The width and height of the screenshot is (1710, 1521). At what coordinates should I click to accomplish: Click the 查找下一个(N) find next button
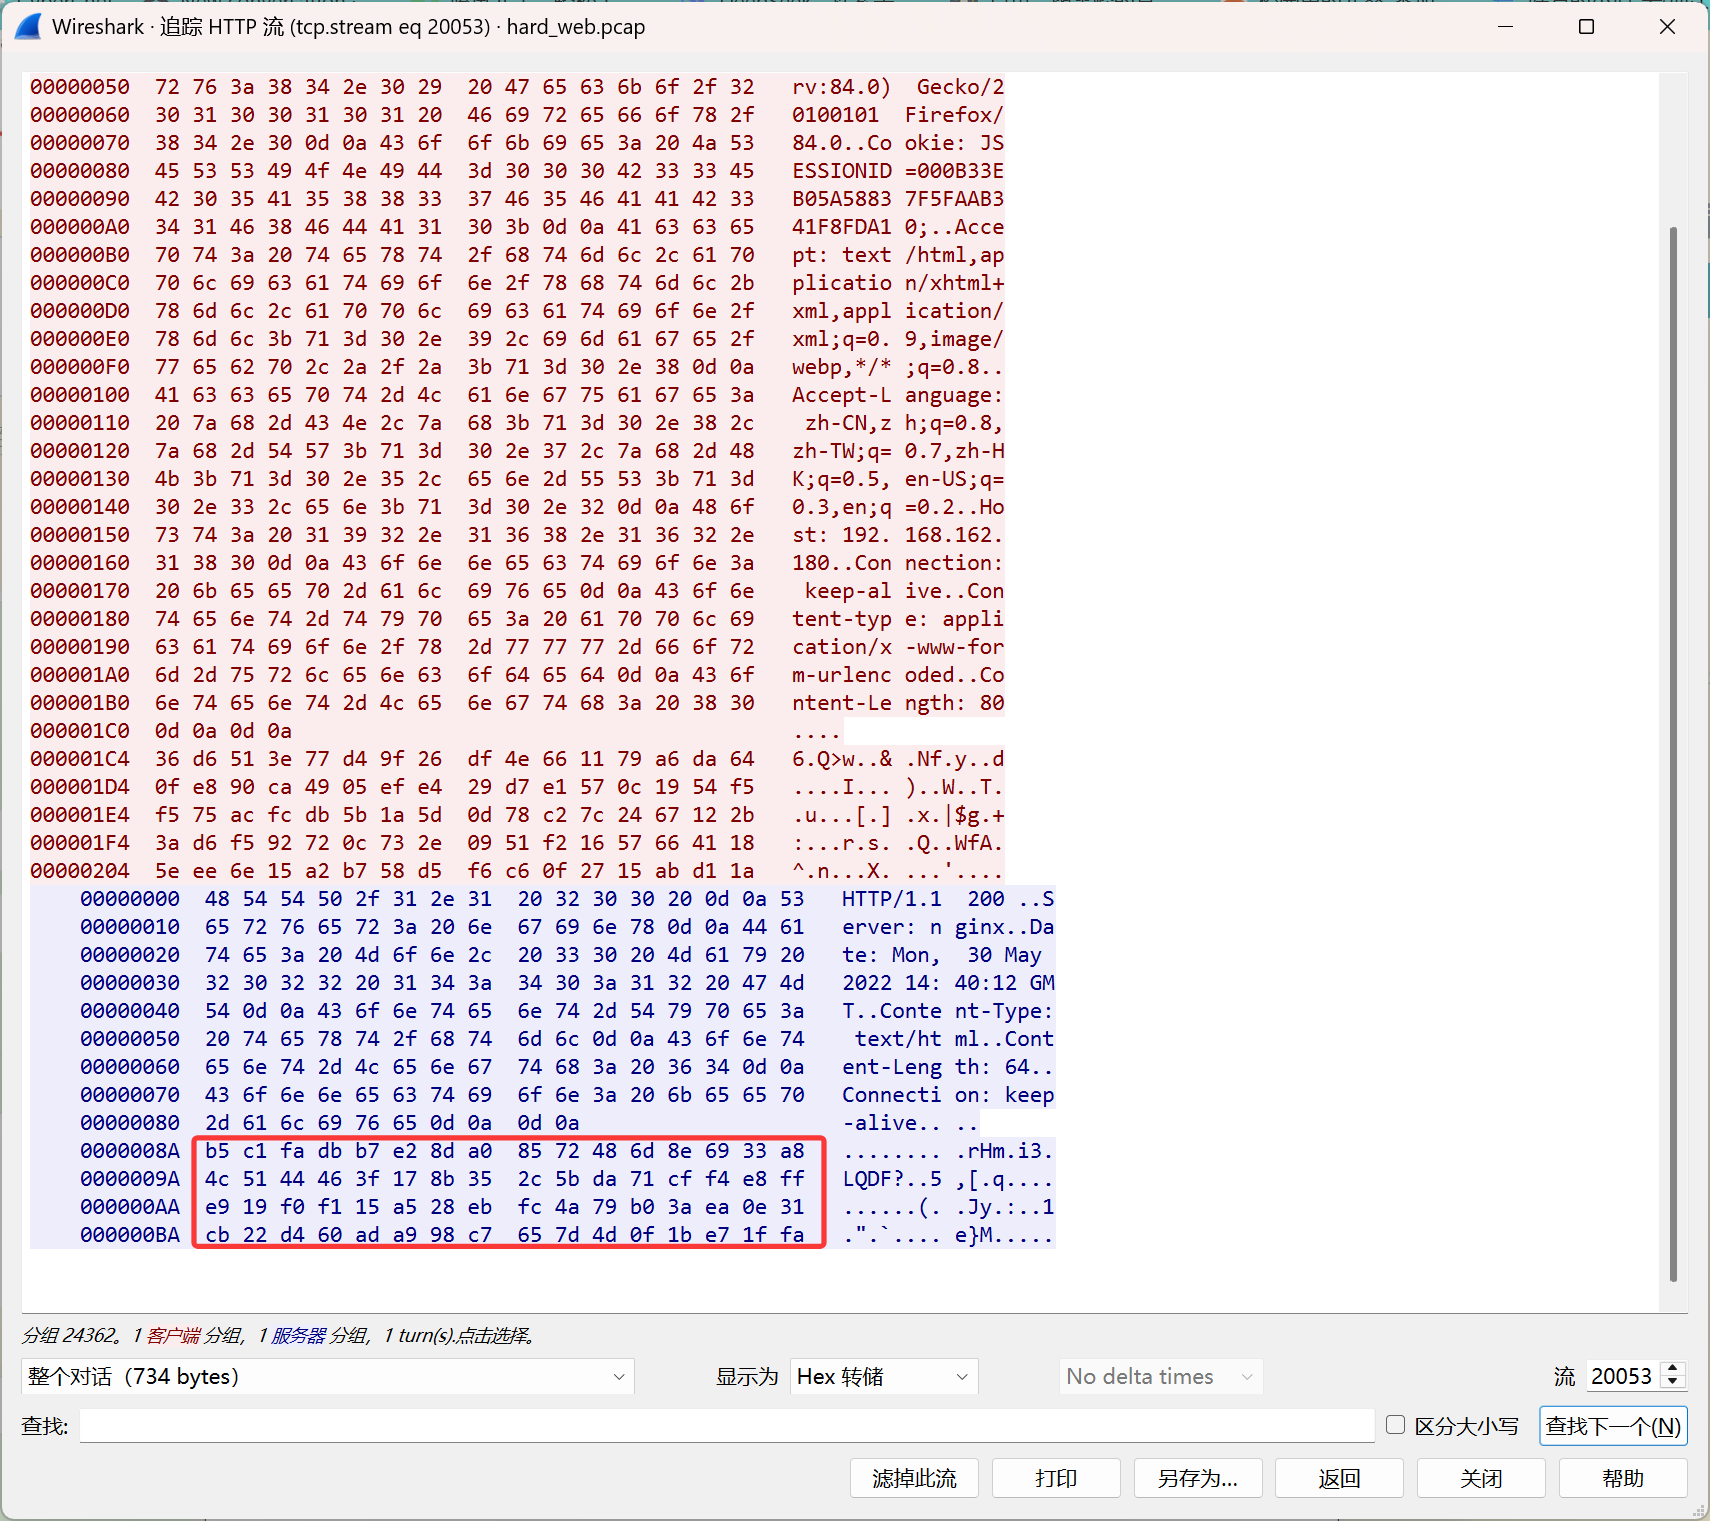(x=1613, y=1426)
